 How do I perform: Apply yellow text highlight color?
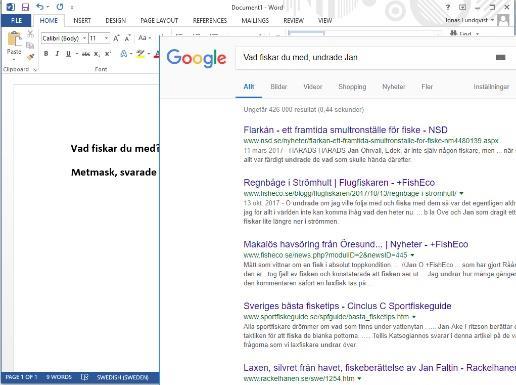point(140,54)
